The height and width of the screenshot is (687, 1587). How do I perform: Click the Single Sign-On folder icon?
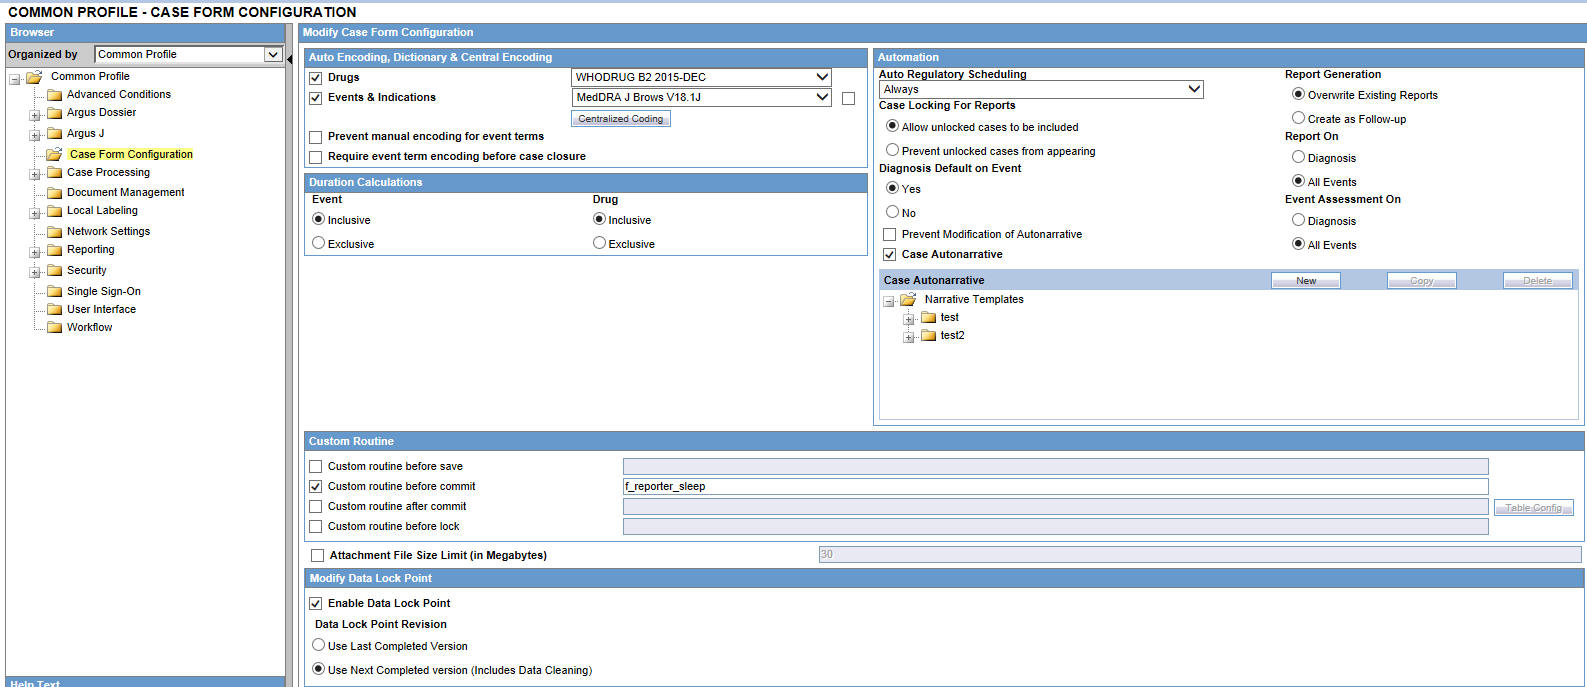pos(55,292)
